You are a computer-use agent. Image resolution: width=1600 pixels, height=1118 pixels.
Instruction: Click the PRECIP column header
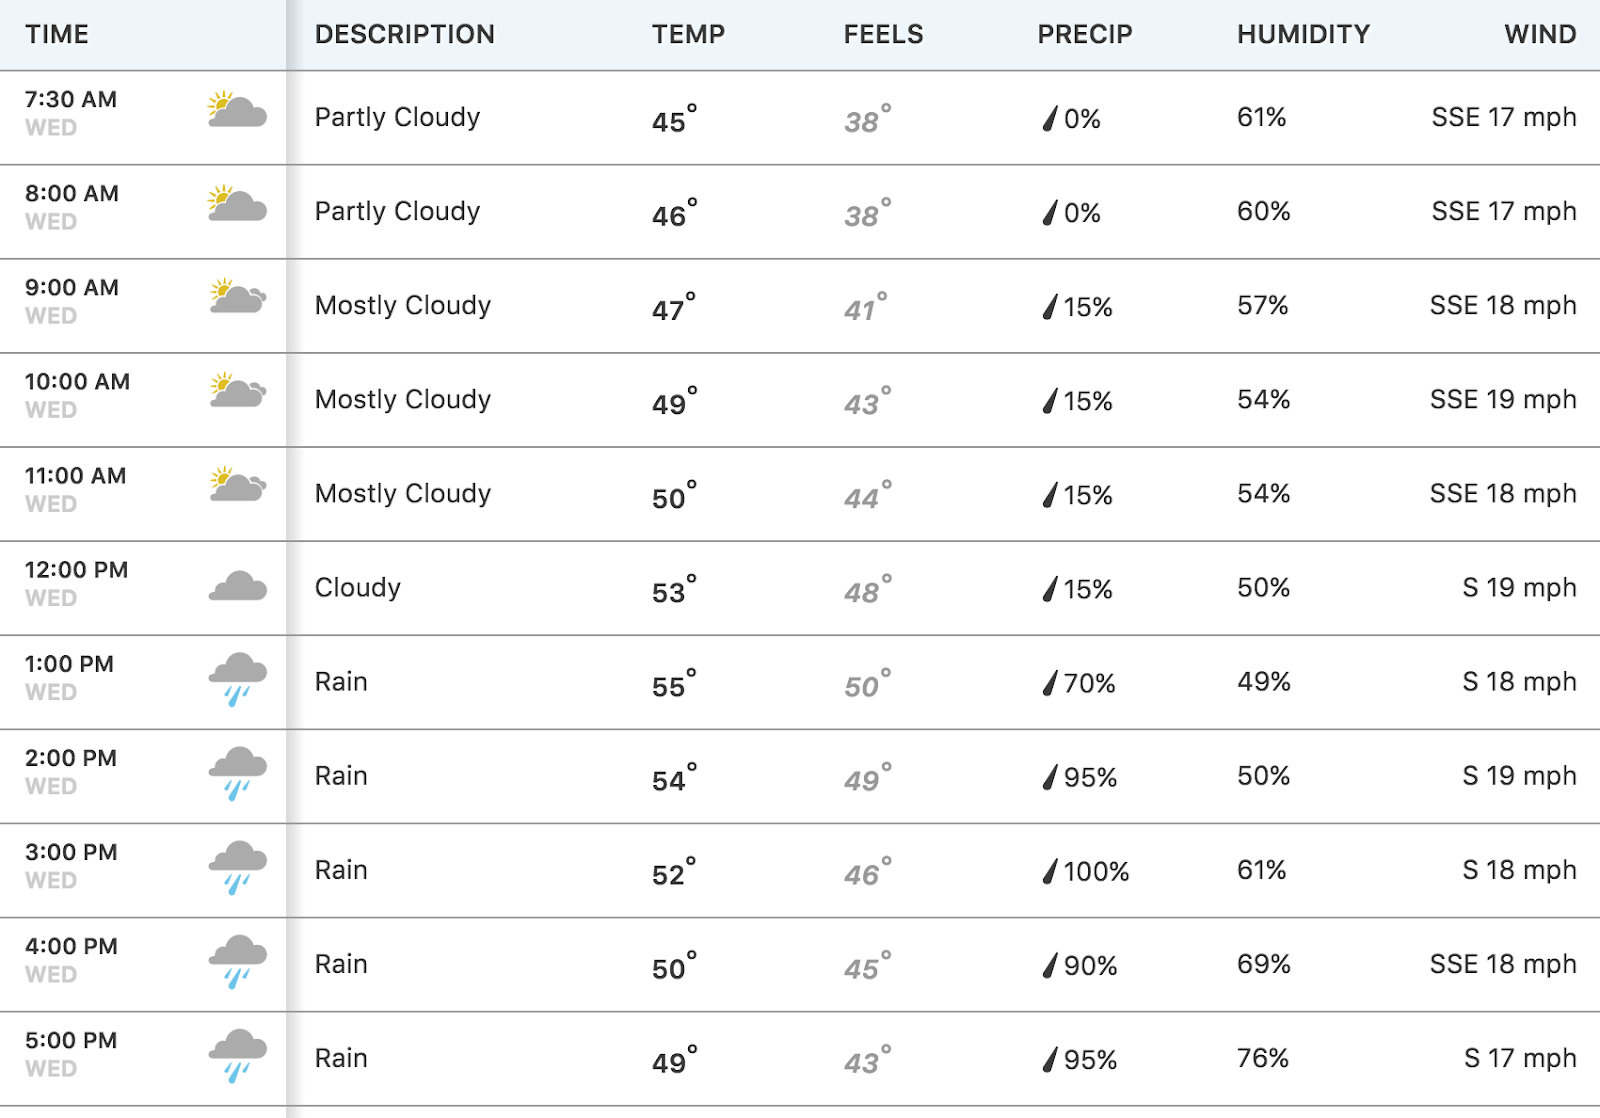tap(1085, 34)
